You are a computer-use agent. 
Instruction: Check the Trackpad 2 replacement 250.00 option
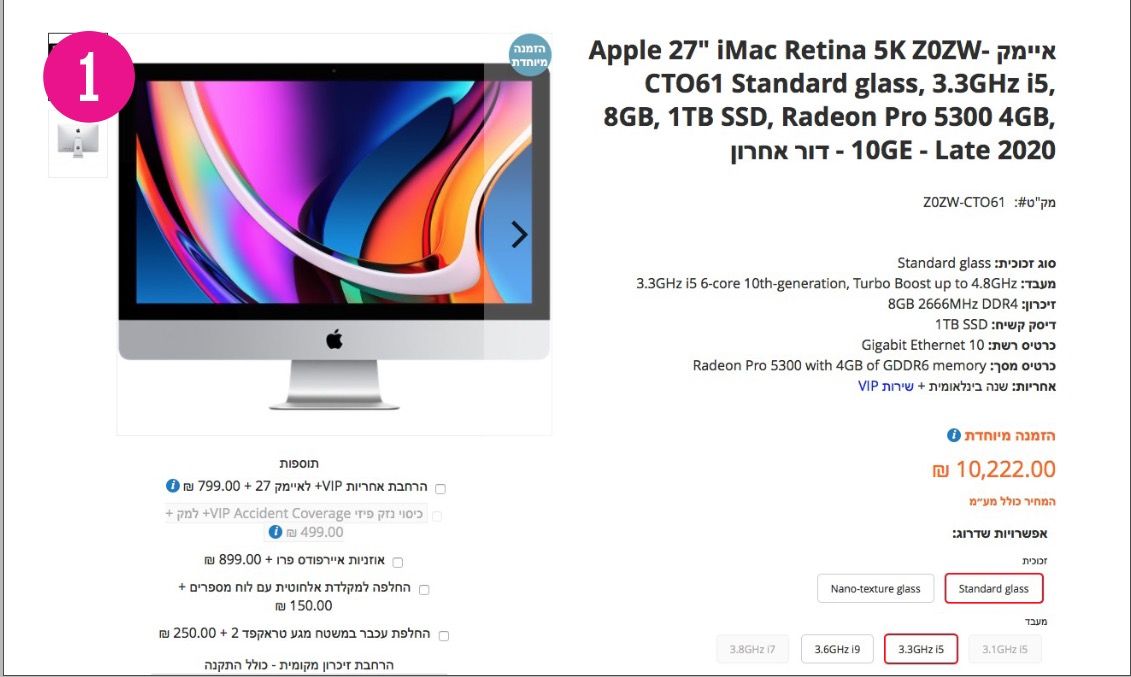444,636
